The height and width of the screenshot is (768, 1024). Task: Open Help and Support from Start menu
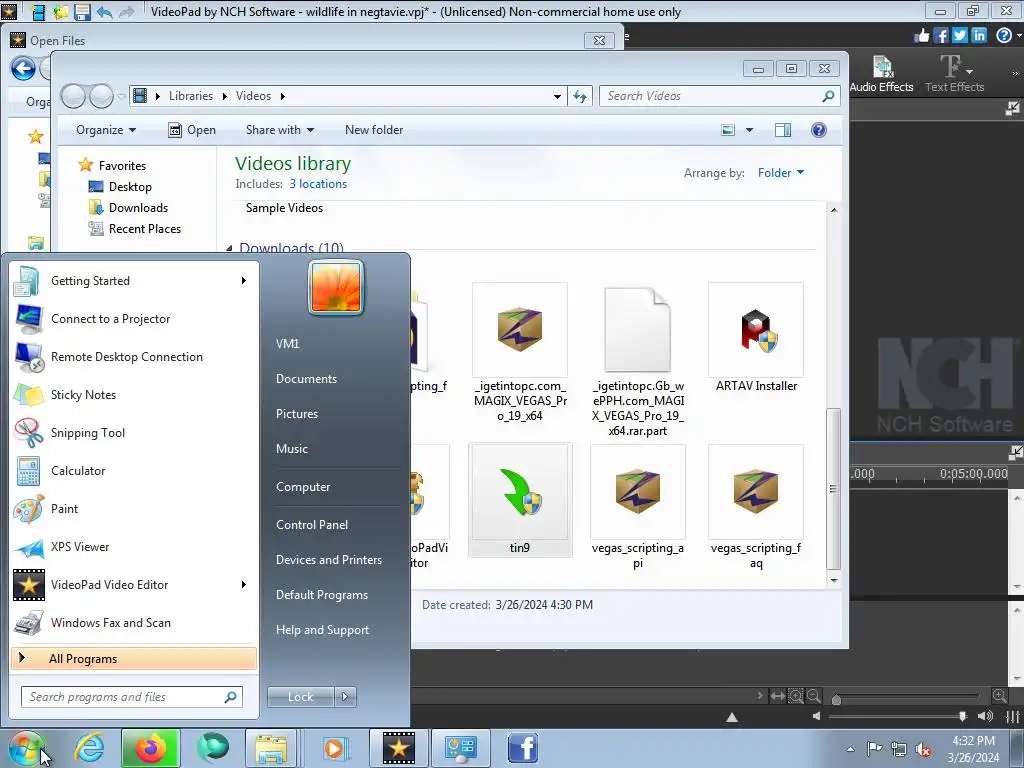click(322, 630)
